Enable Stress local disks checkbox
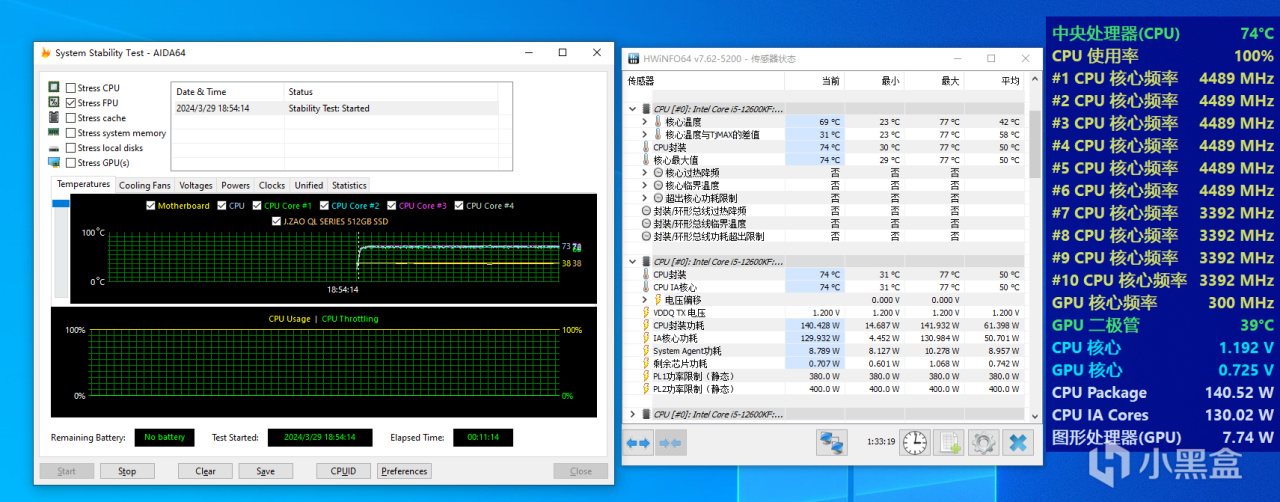 [x=71, y=148]
